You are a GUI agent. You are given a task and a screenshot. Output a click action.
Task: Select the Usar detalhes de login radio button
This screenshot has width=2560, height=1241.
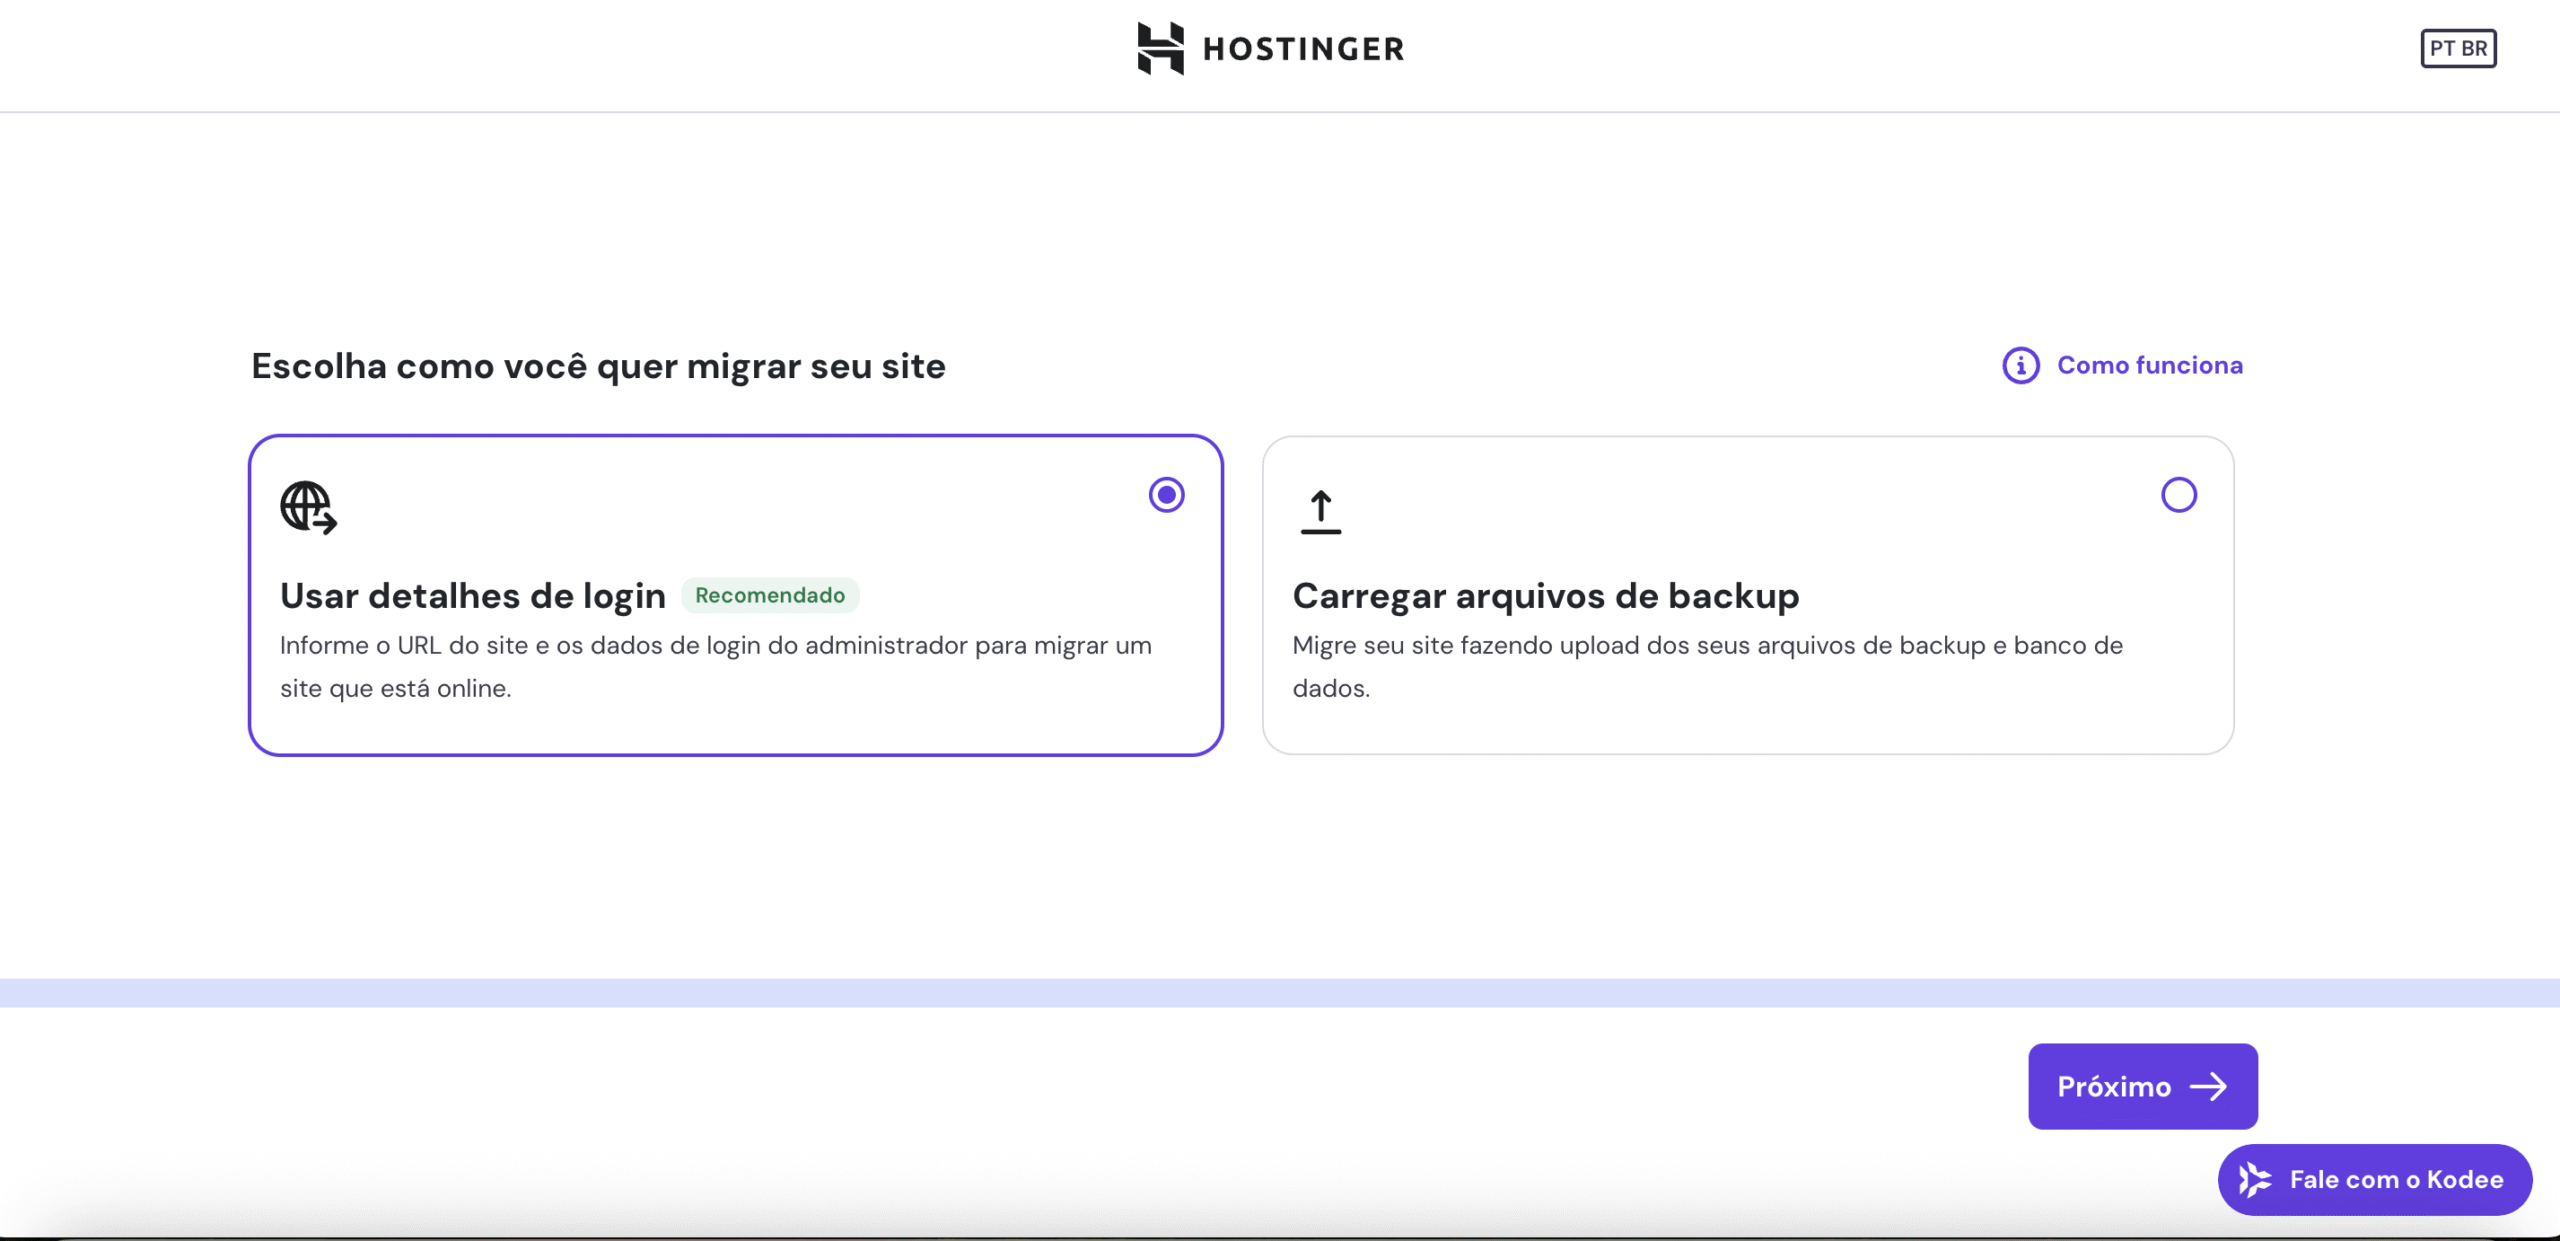point(1166,495)
